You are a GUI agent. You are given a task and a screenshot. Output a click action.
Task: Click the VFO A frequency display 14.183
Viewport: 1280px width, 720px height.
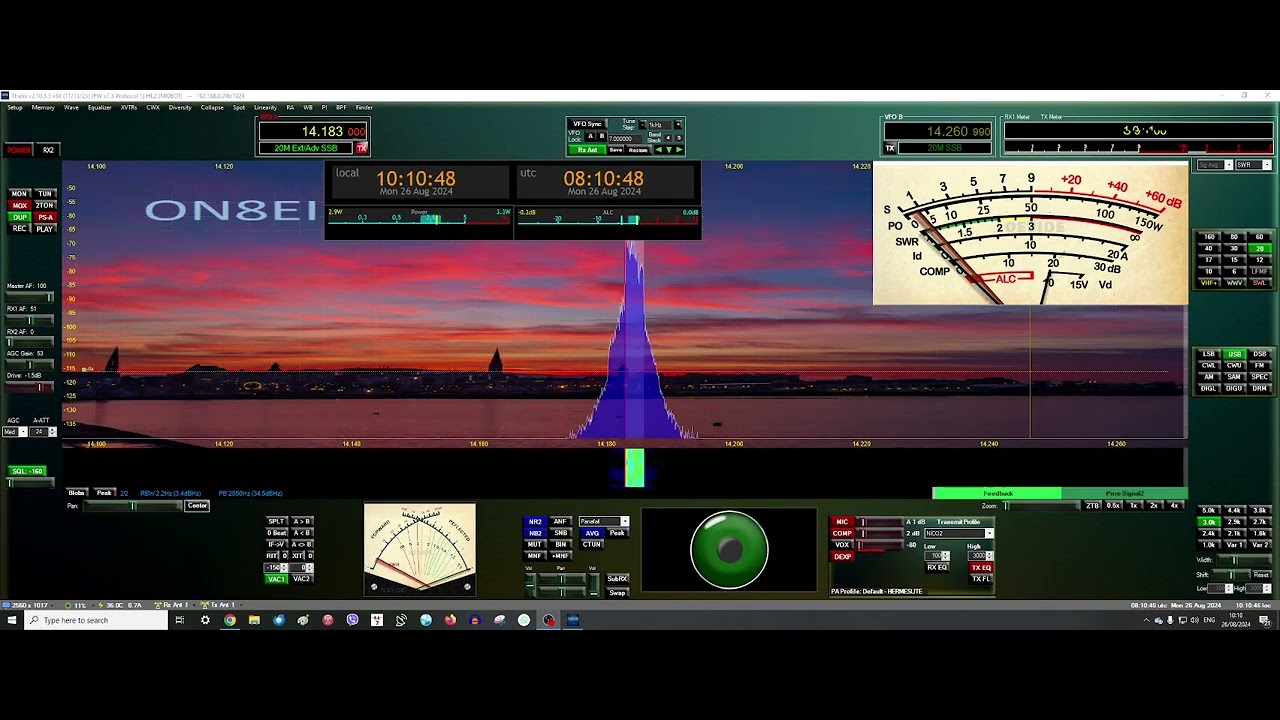tap(313, 131)
